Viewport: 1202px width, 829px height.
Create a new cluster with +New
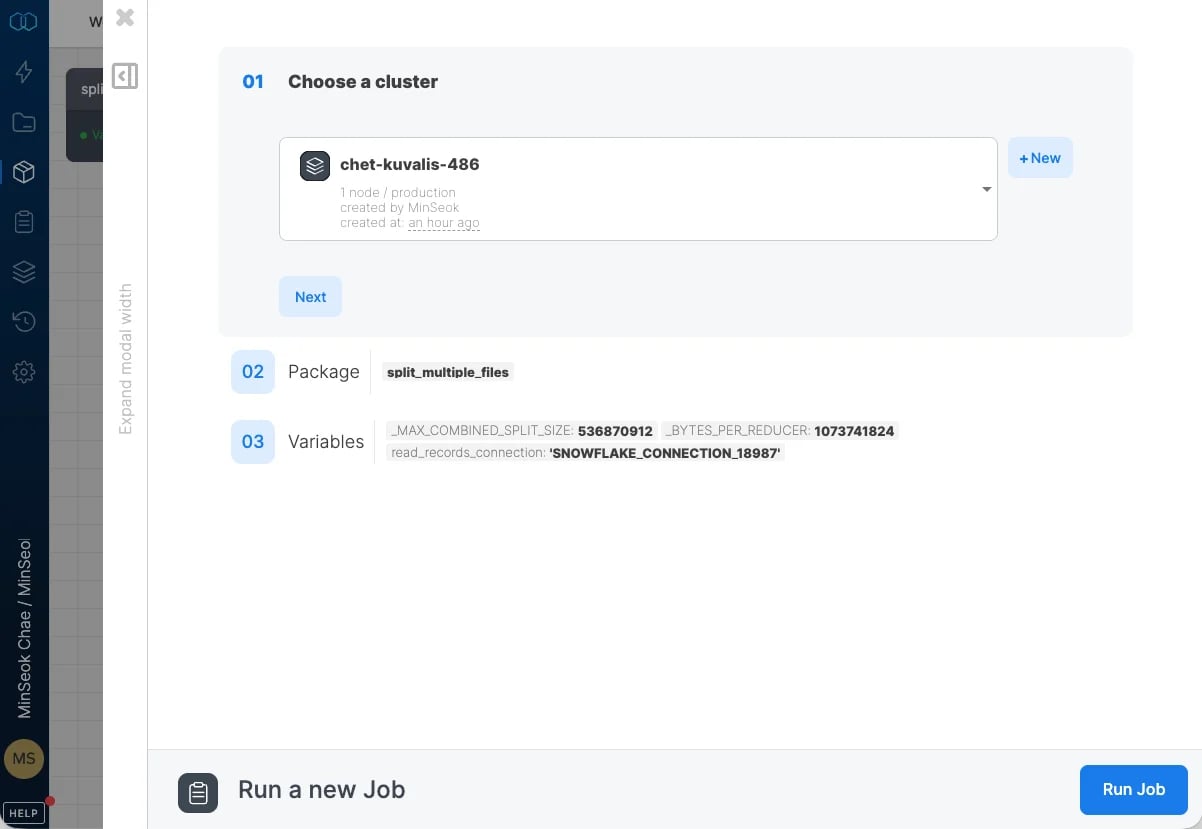point(1040,158)
